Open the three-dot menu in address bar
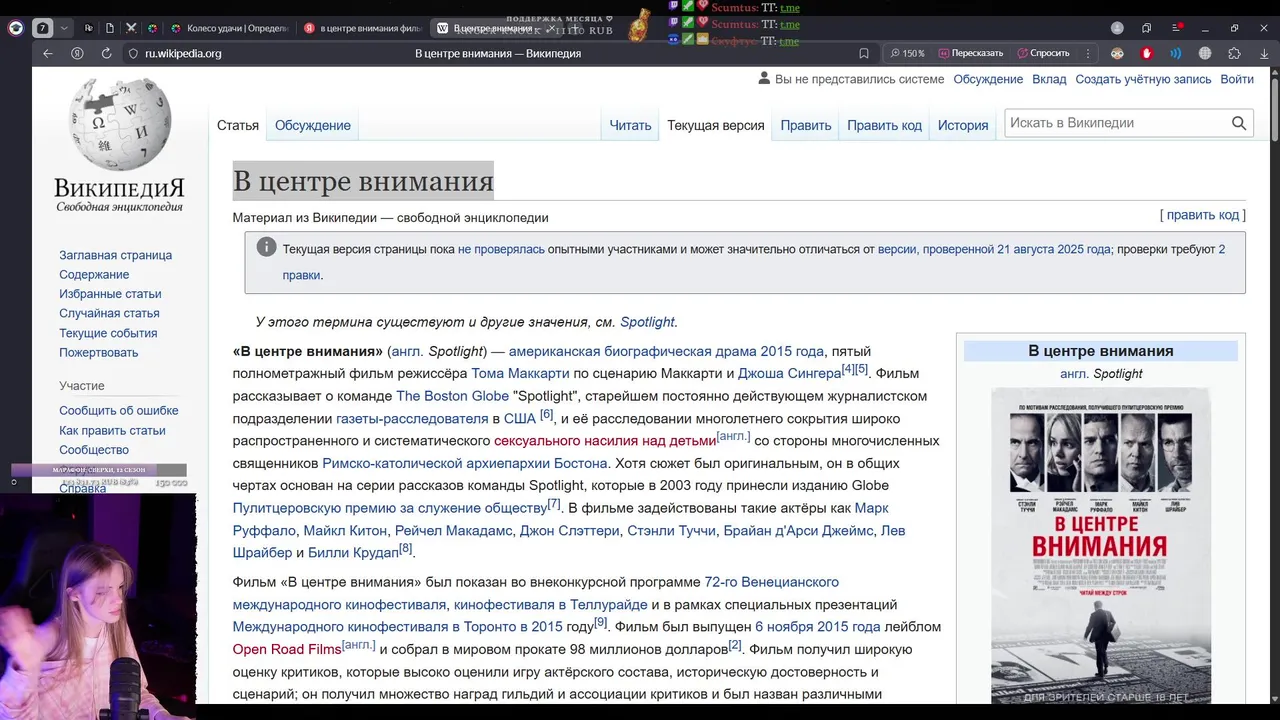 [x=1087, y=53]
